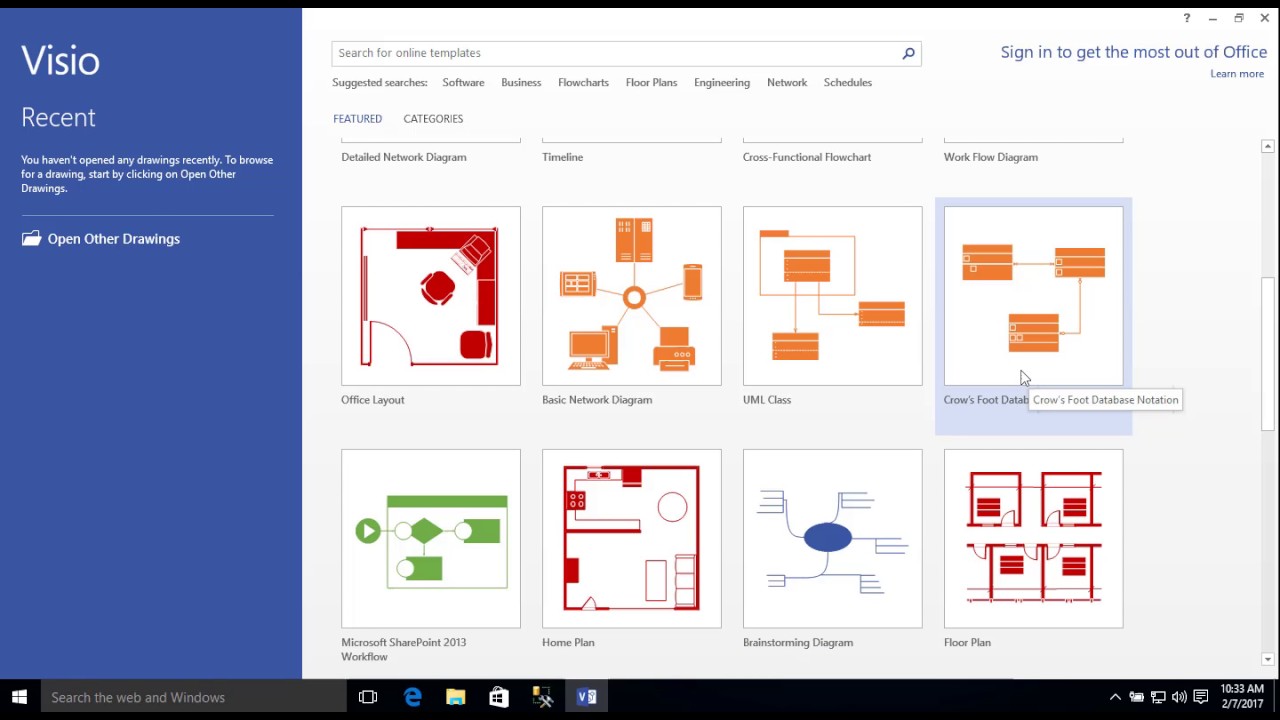Switch to the CATEGORIES tab
Viewport: 1280px width, 720px height.
[x=433, y=119]
